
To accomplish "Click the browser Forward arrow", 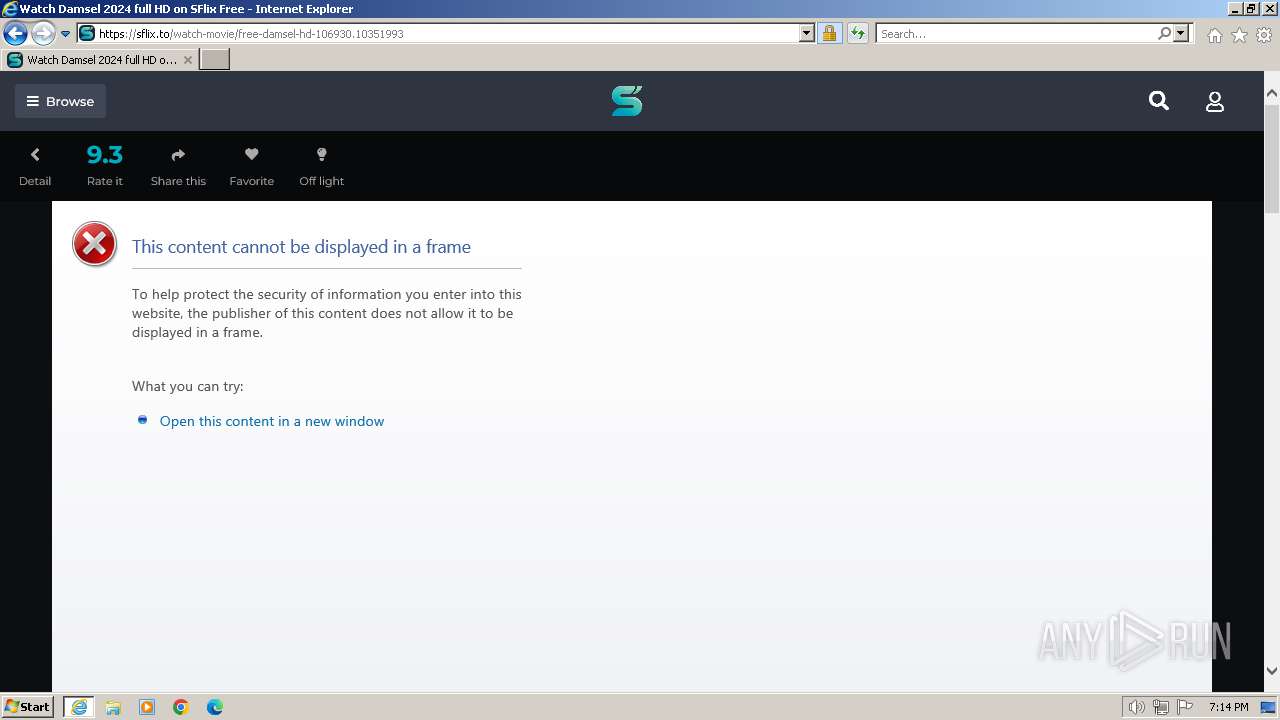I will click(42, 33).
